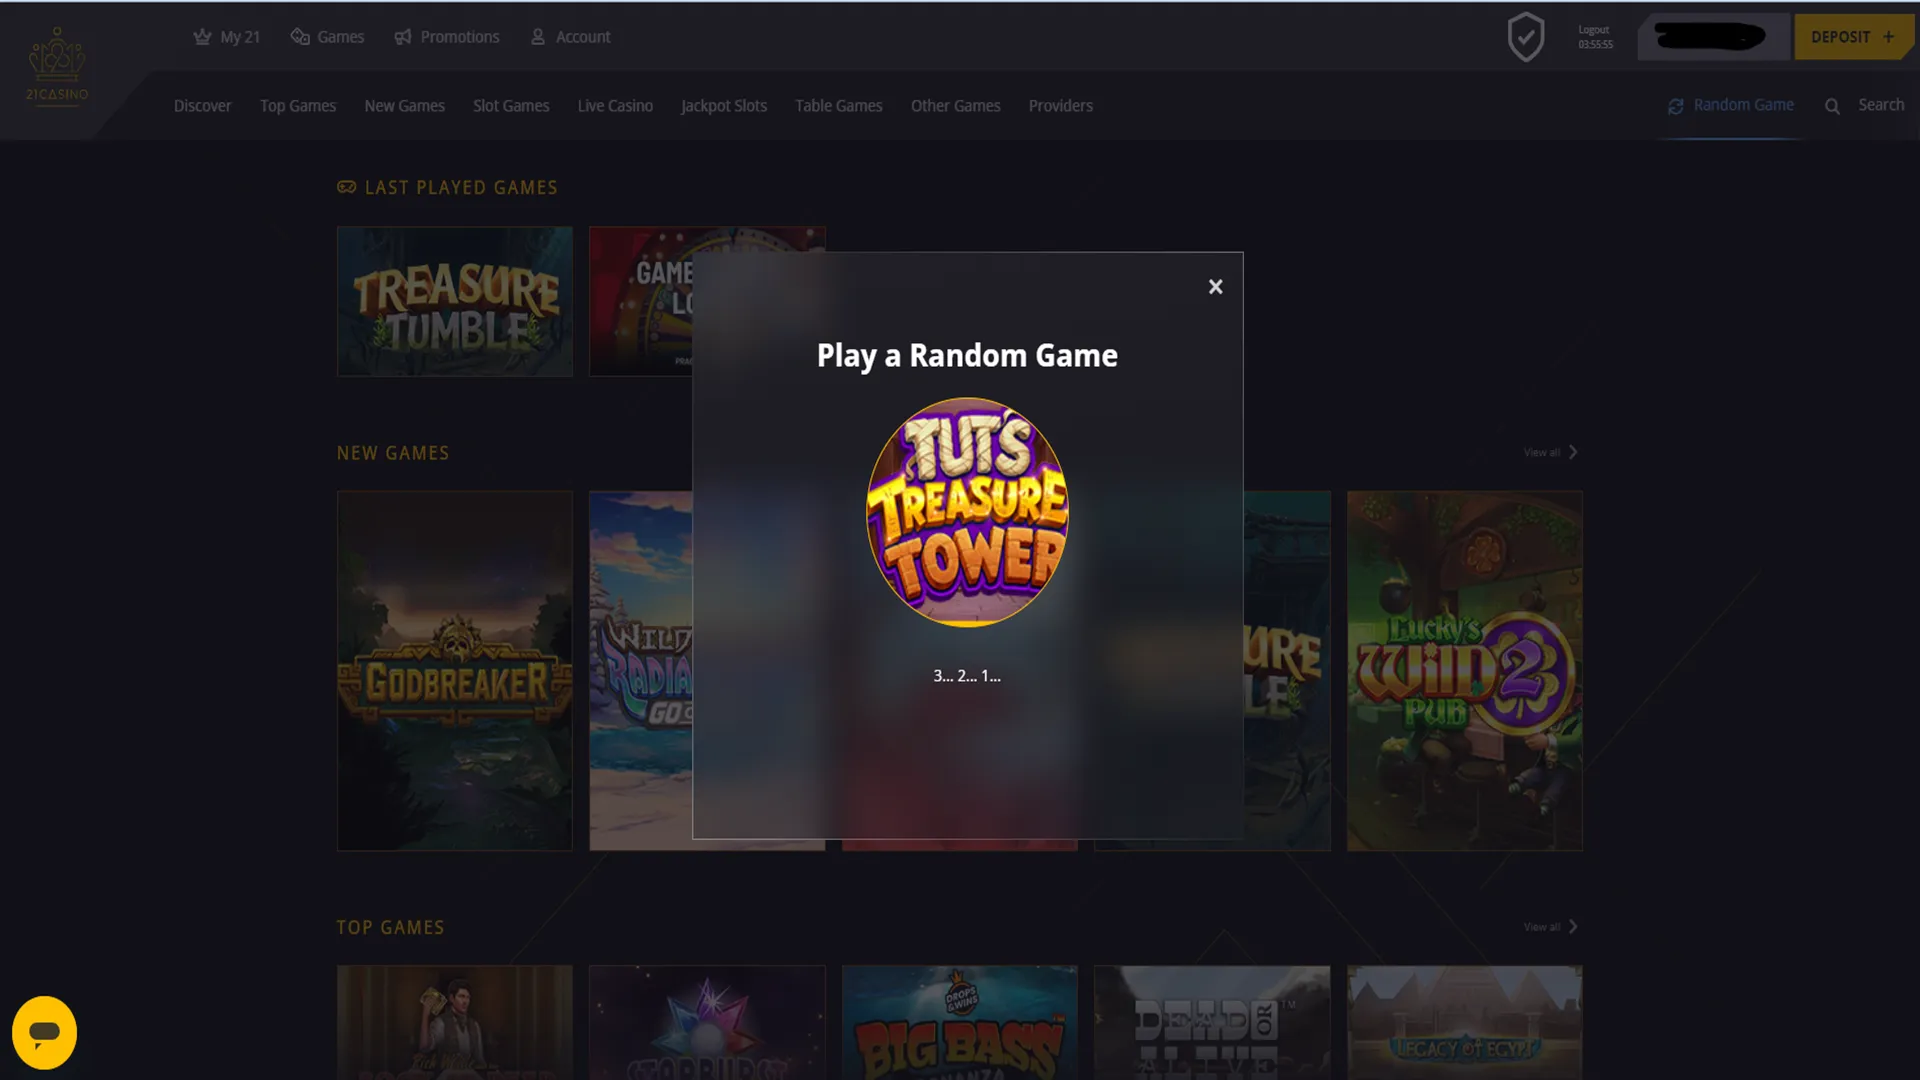Click the Account person icon

tap(537, 36)
